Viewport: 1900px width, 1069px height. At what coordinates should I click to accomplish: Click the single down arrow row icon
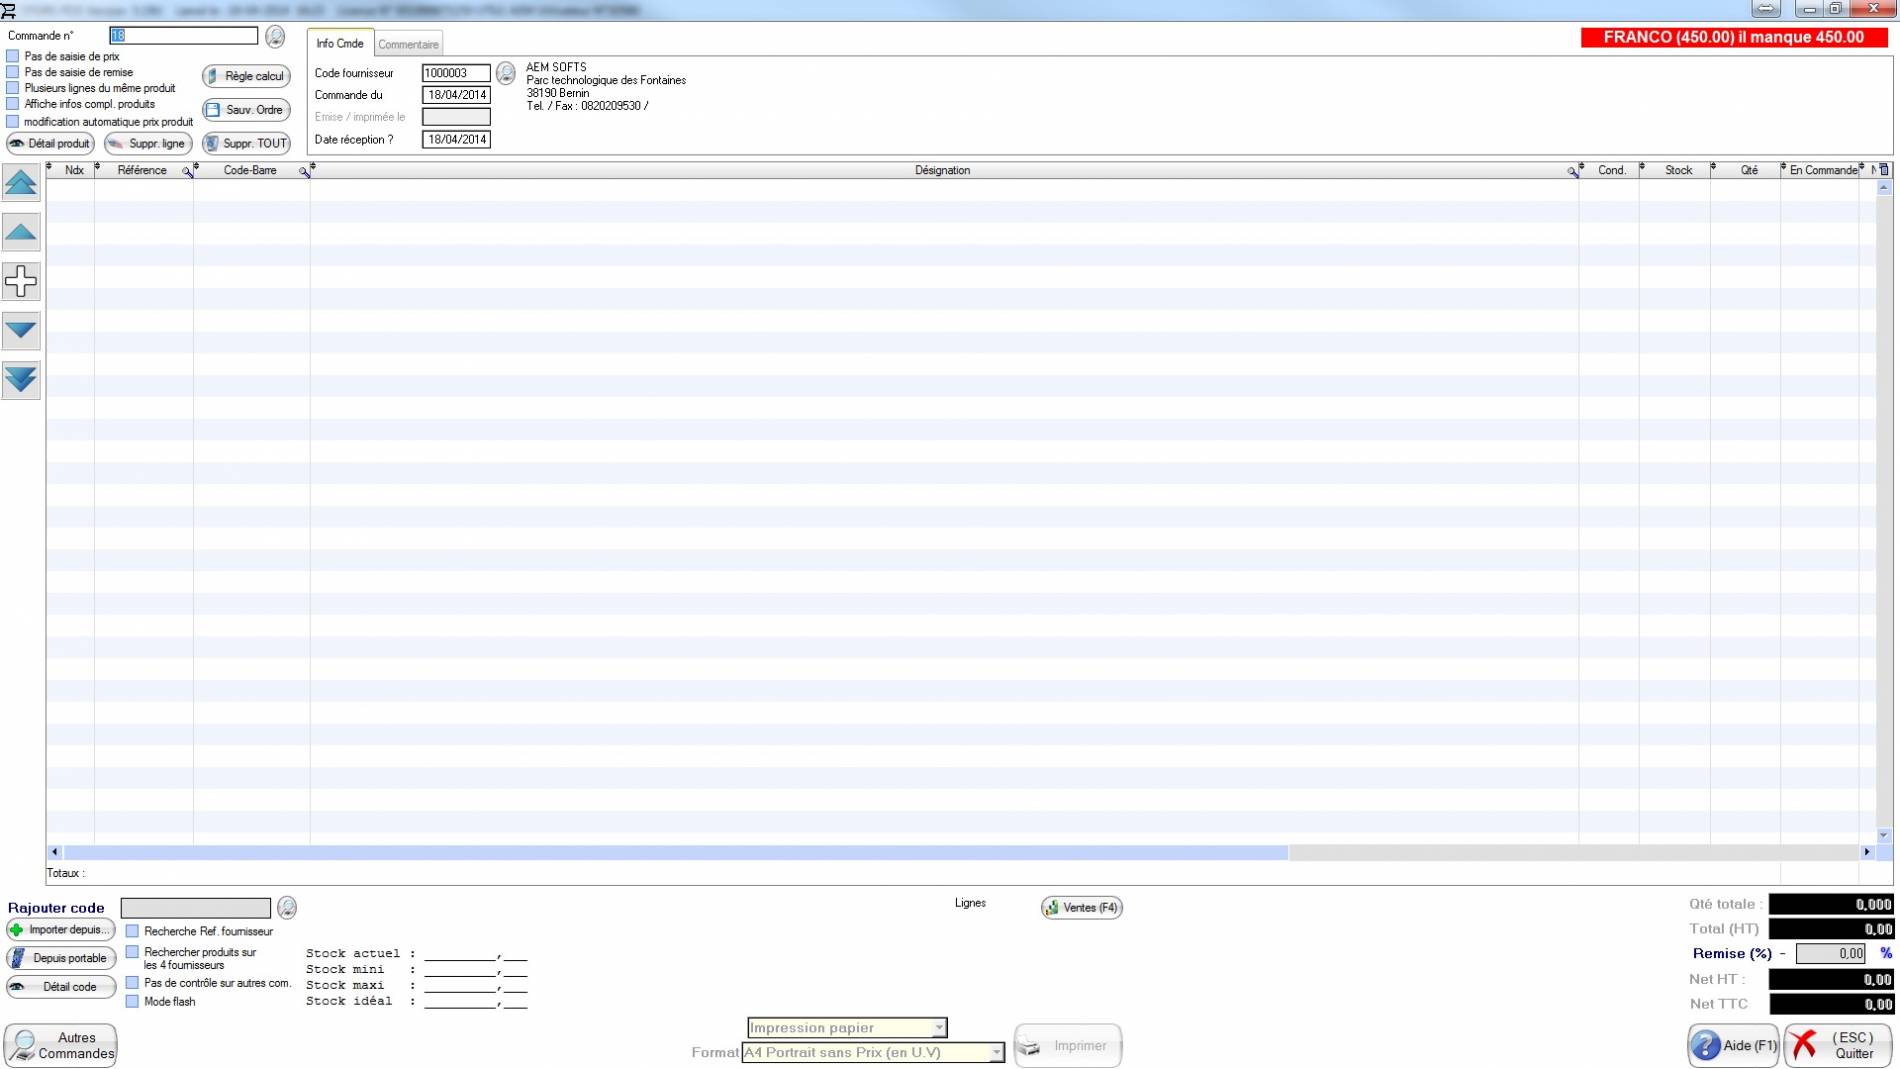(21, 330)
